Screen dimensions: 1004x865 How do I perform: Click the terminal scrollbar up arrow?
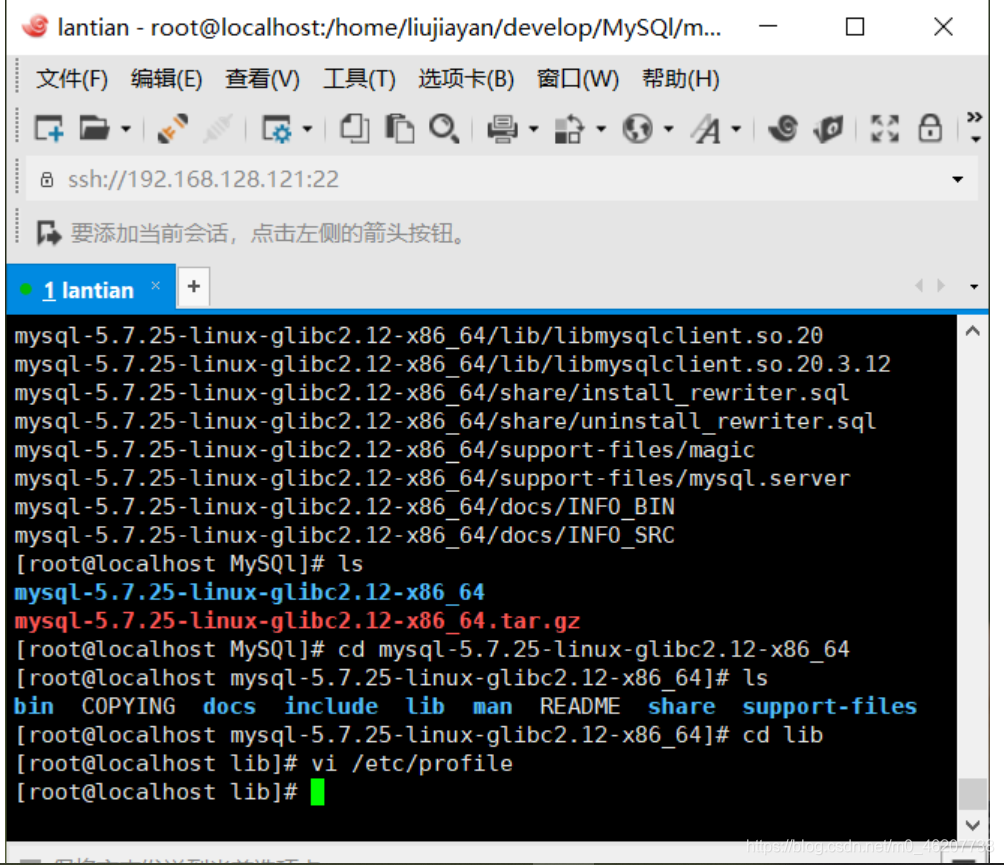tap(973, 331)
